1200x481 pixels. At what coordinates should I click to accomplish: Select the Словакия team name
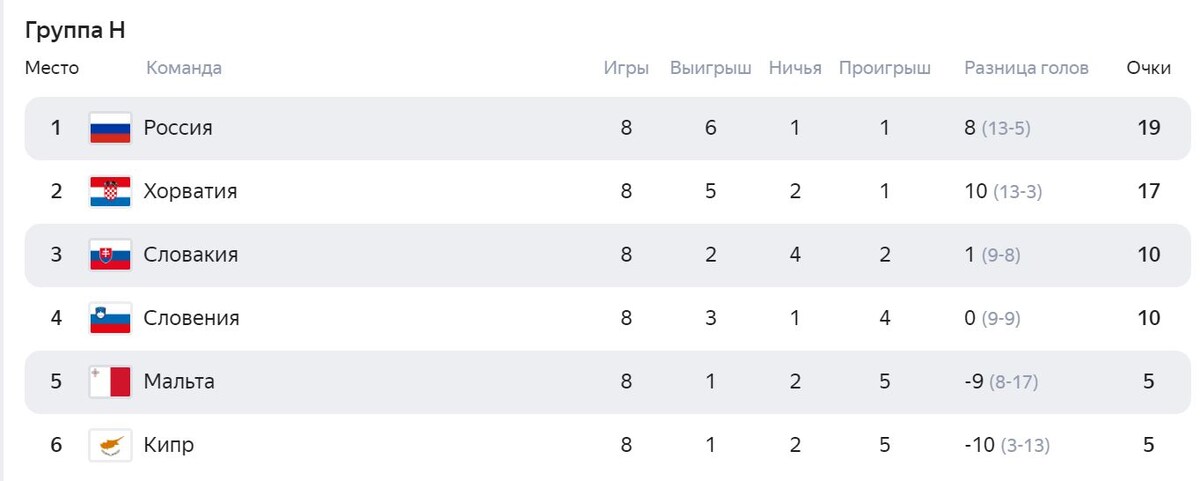(x=191, y=255)
